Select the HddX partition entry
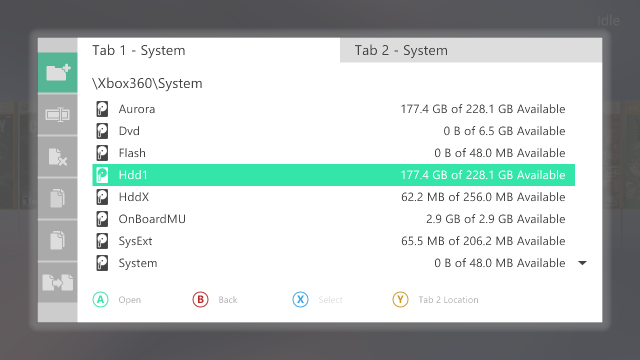 333,197
